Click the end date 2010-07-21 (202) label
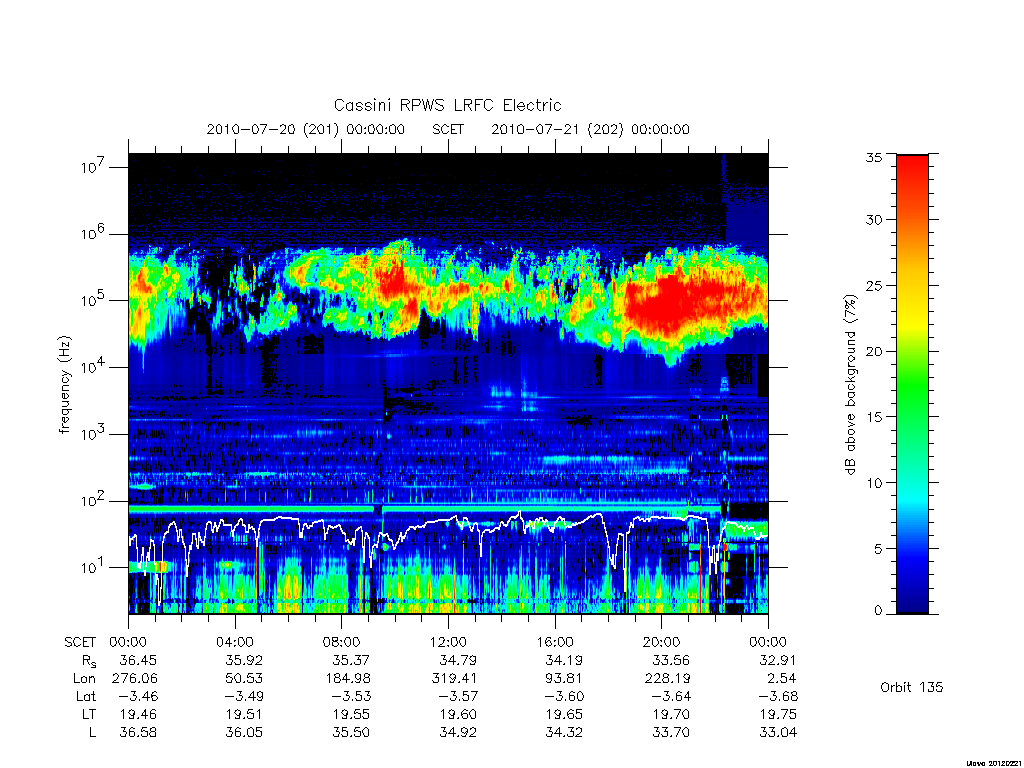Viewport: 1024px width, 768px height. [x=557, y=129]
